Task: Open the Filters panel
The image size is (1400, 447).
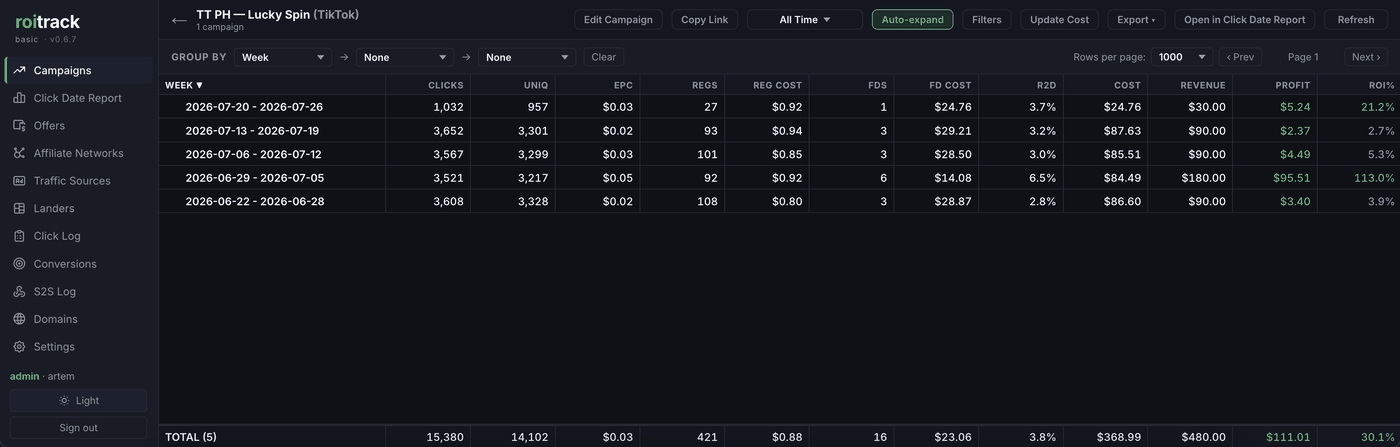Action: 987,20
